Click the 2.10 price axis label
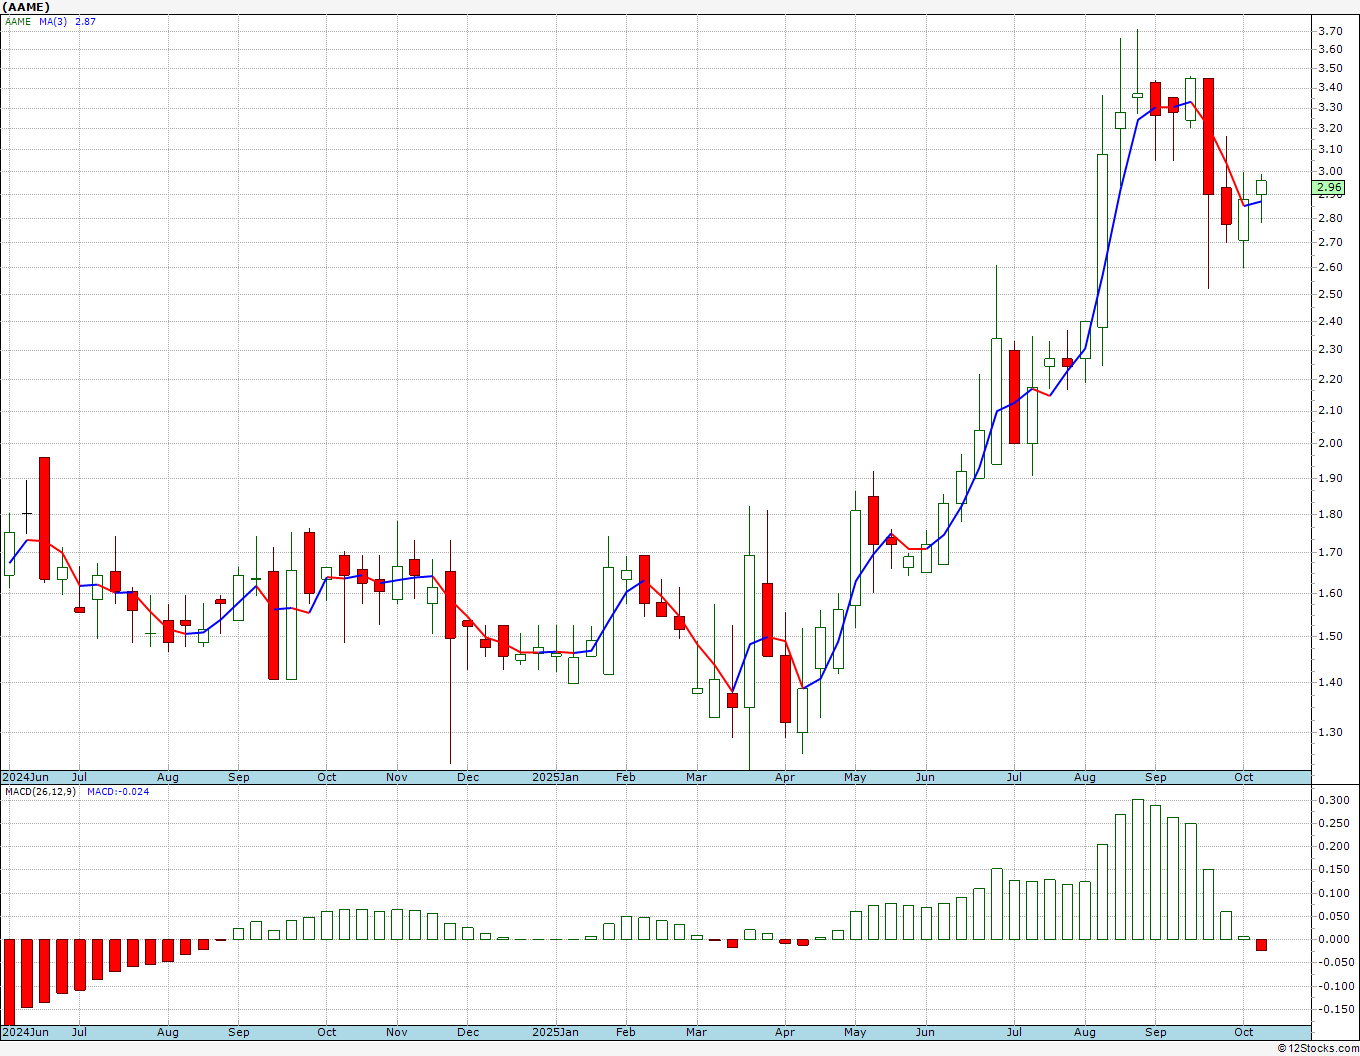Image resolution: width=1360 pixels, height=1056 pixels. (x=1330, y=411)
